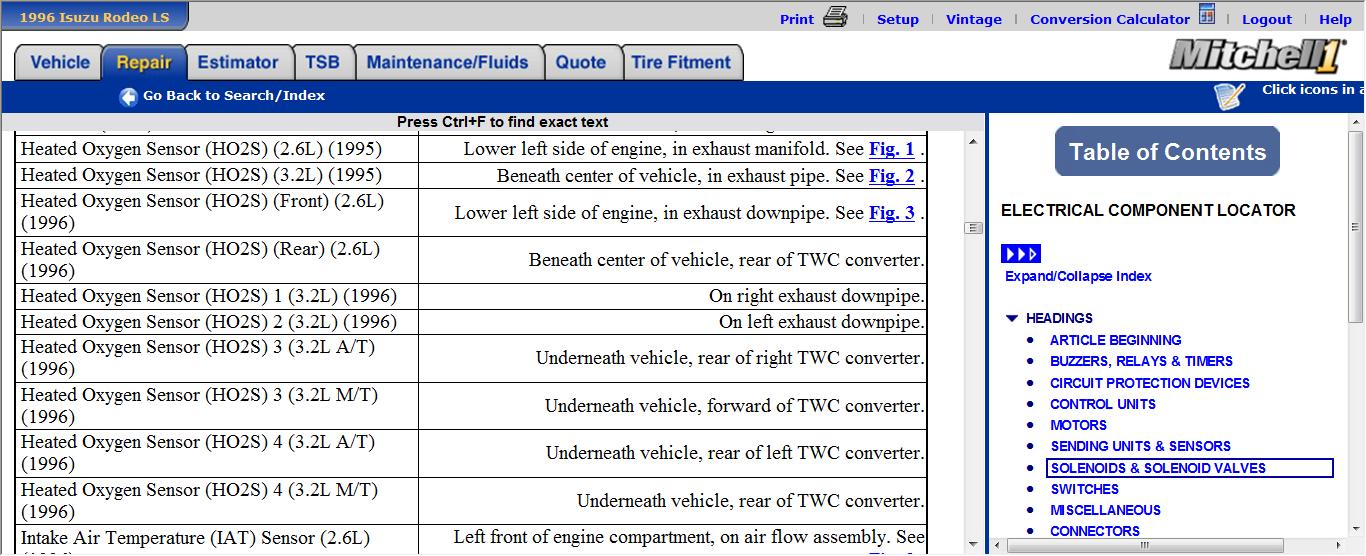Click the 1996 Isuzu Rodeo LS label
The width and height of the screenshot is (1366, 556).
(95, 17)
